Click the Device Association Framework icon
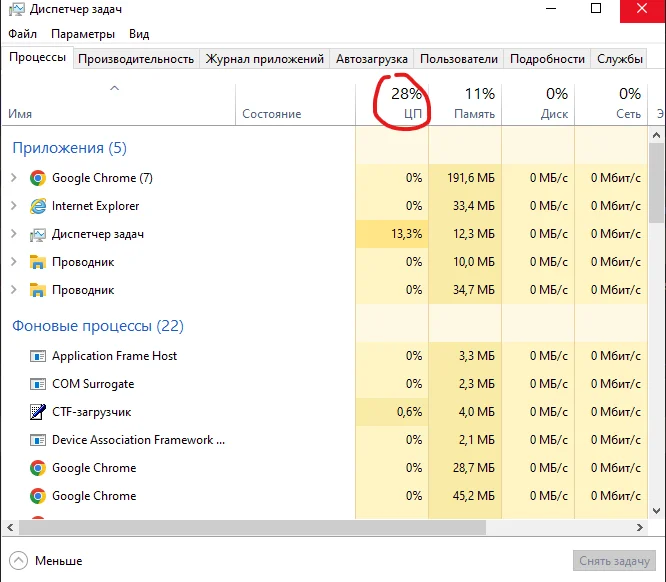 [38, 440]
